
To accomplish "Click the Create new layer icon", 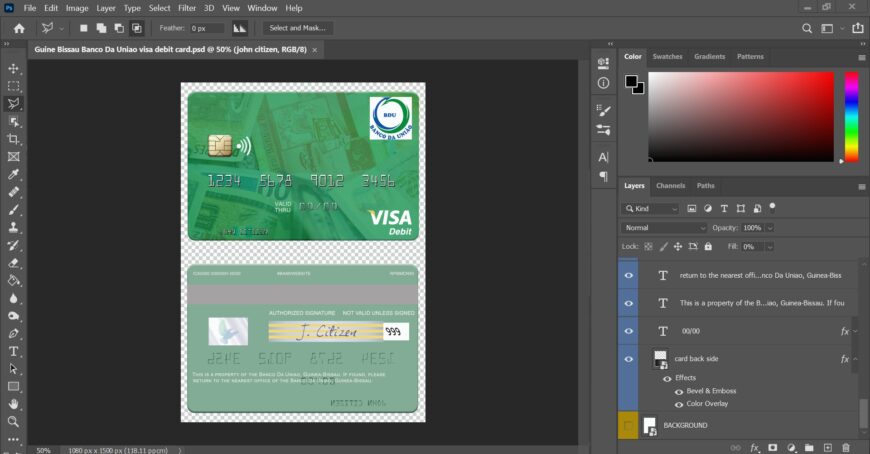I will click(x=827, y=447).
